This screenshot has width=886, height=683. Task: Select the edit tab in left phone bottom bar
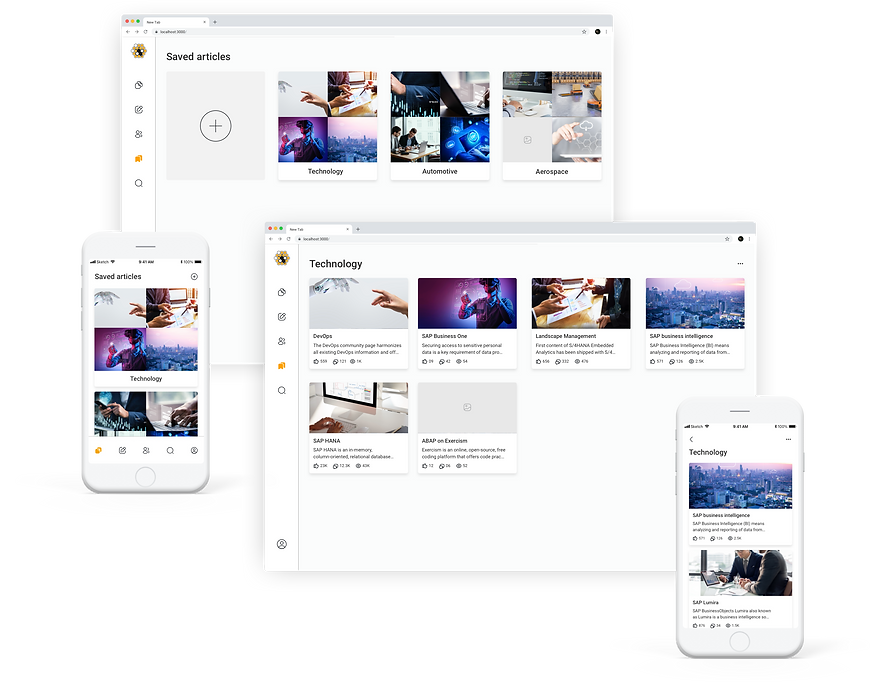point(122,451)
